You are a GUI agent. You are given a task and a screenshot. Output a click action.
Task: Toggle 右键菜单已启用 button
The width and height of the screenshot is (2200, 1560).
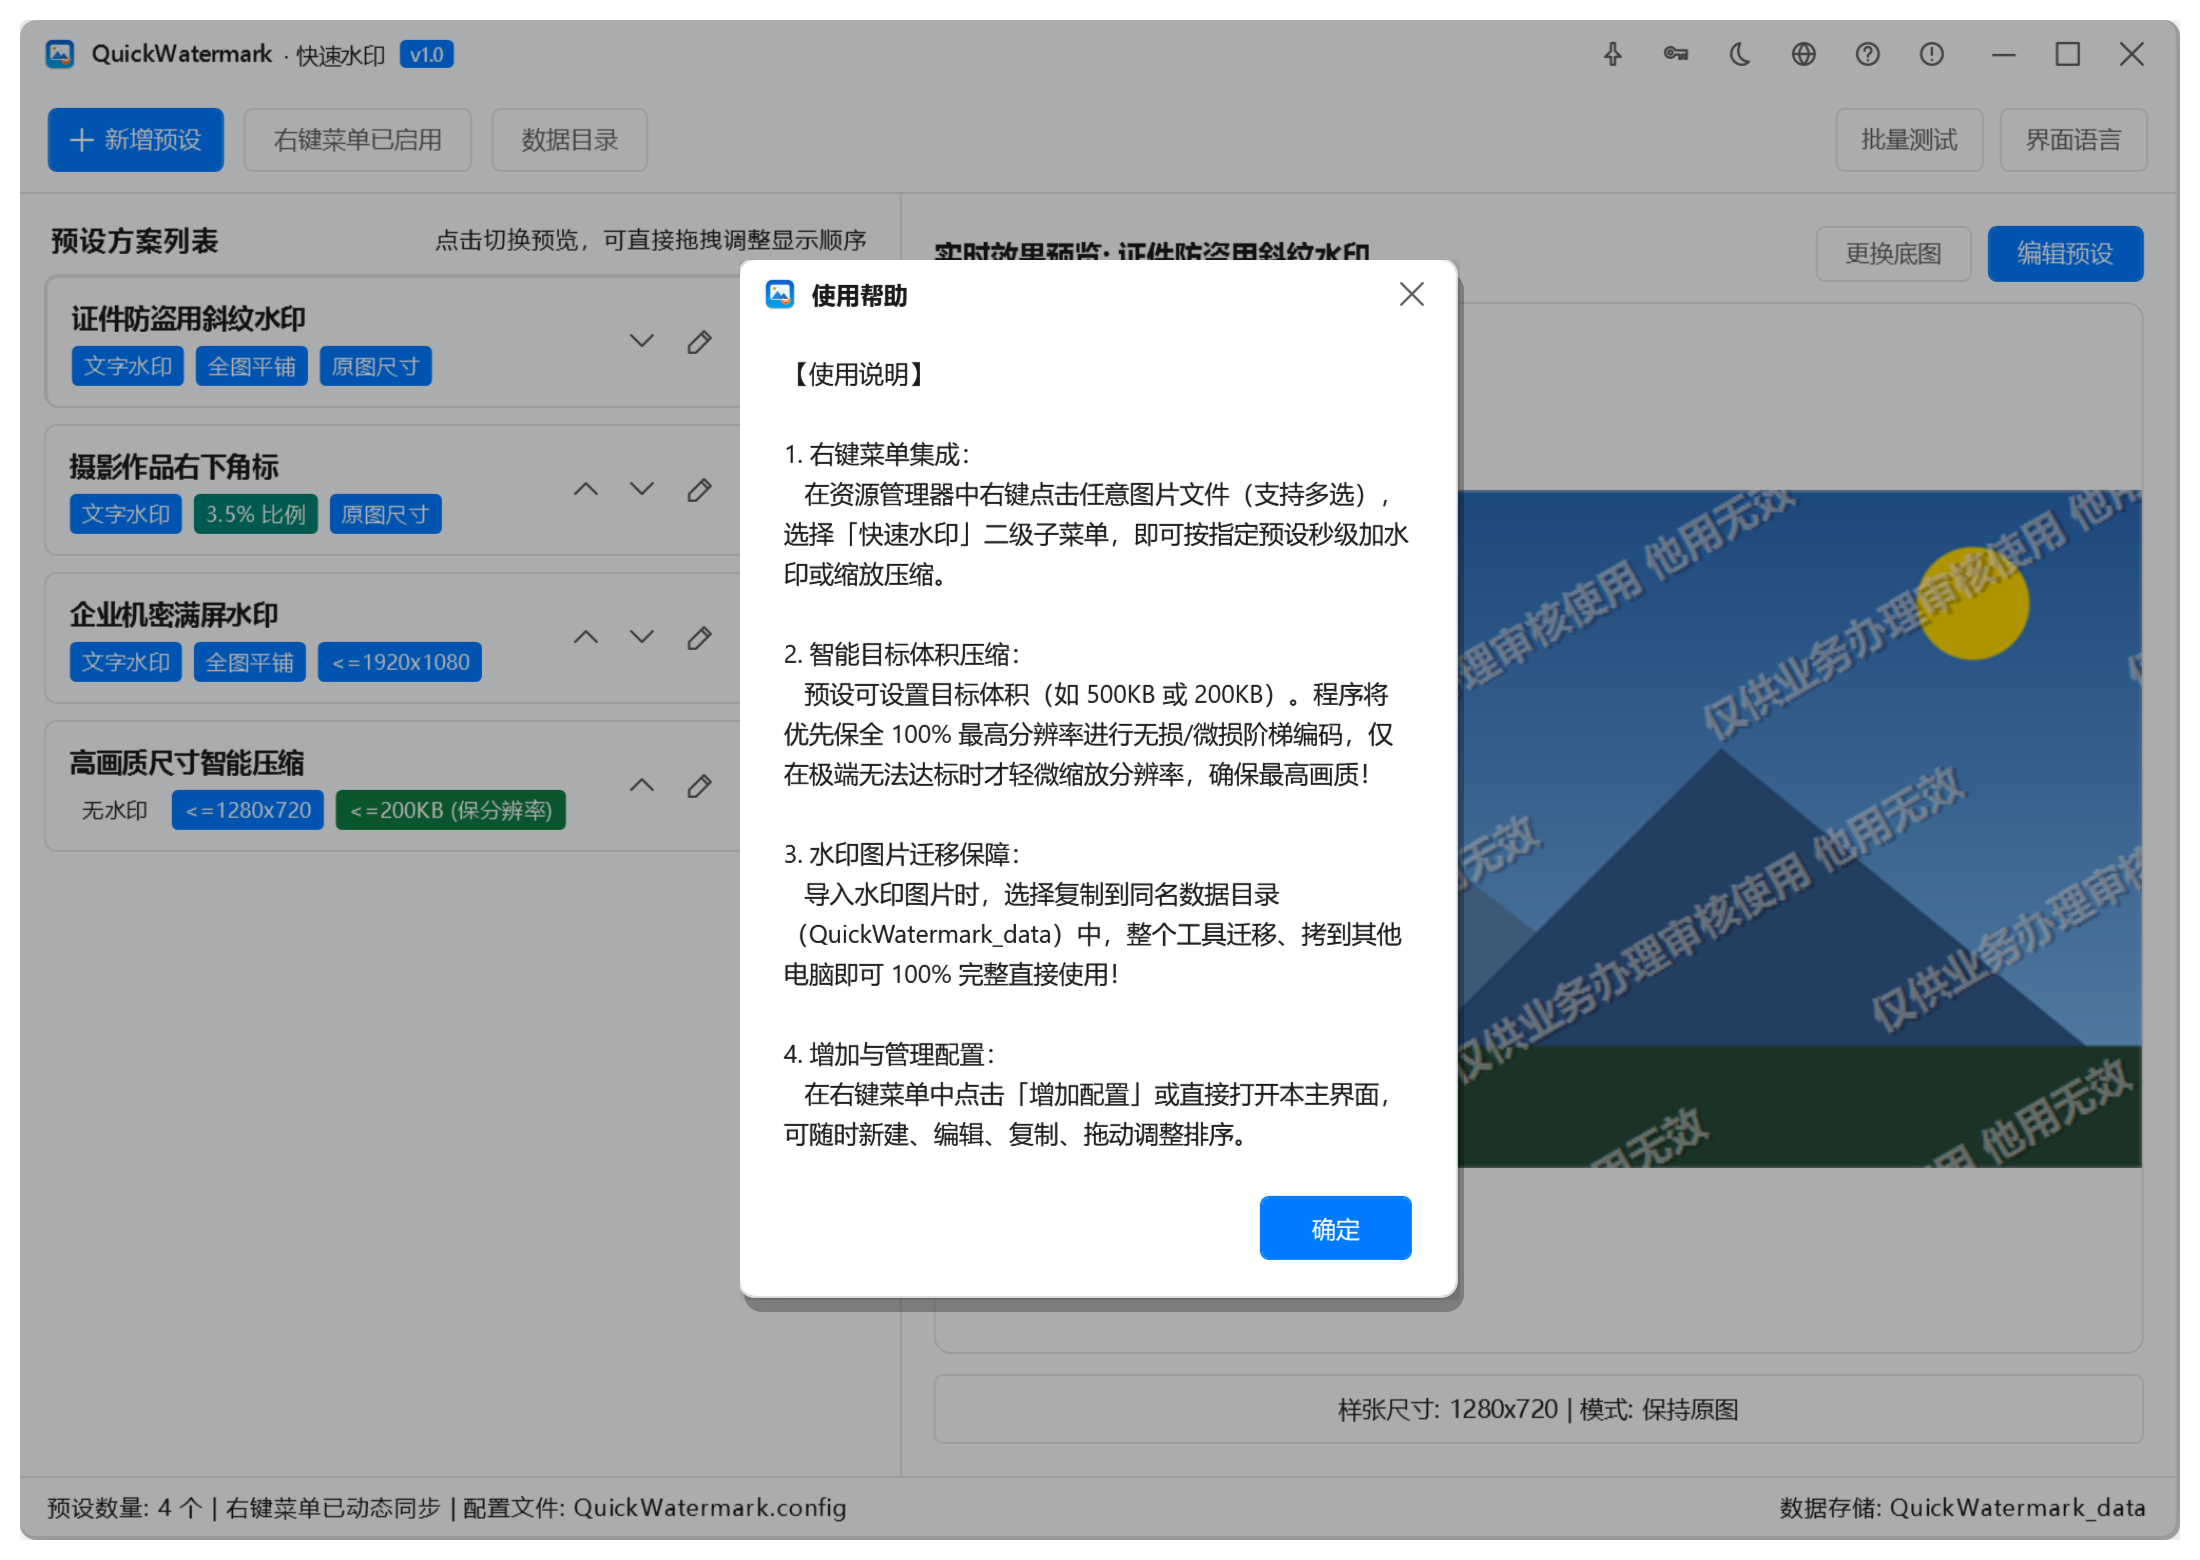[x=358, y=140]
